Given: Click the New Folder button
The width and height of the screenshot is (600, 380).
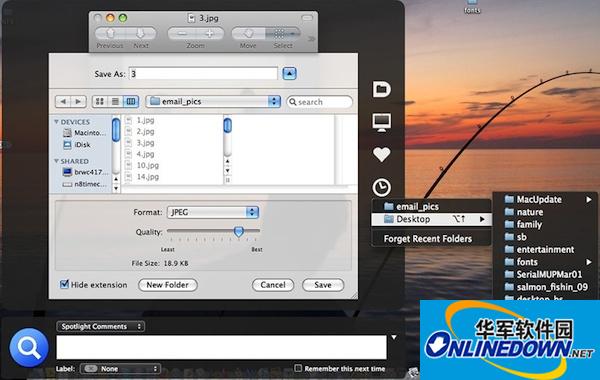Looking at the screenshot, I should pyautogui.click(x=168, y=285).
